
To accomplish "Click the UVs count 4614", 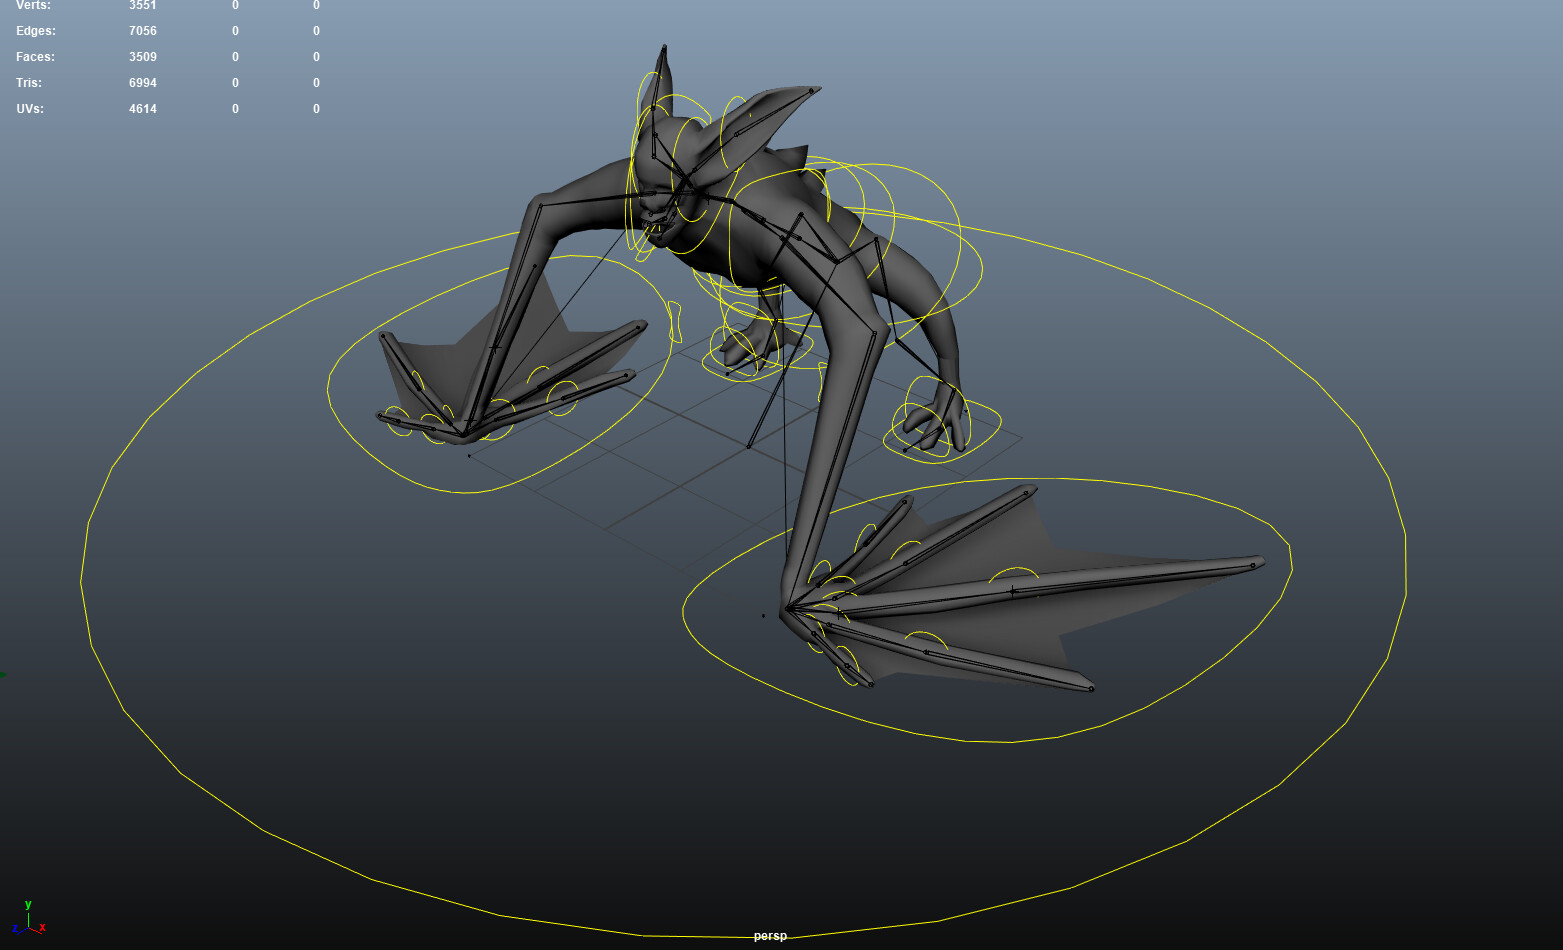I will [142, 108].
